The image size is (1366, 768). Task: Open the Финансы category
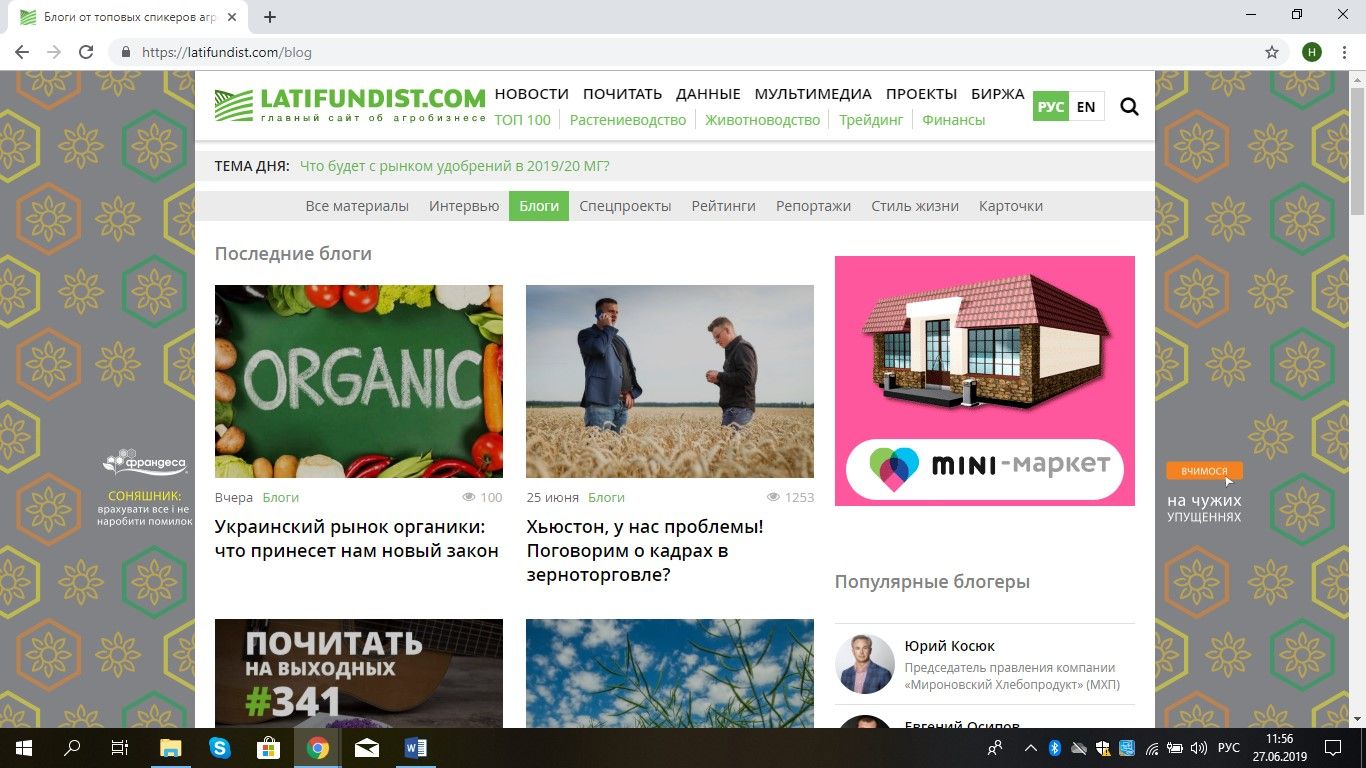[x=953, y=120]
